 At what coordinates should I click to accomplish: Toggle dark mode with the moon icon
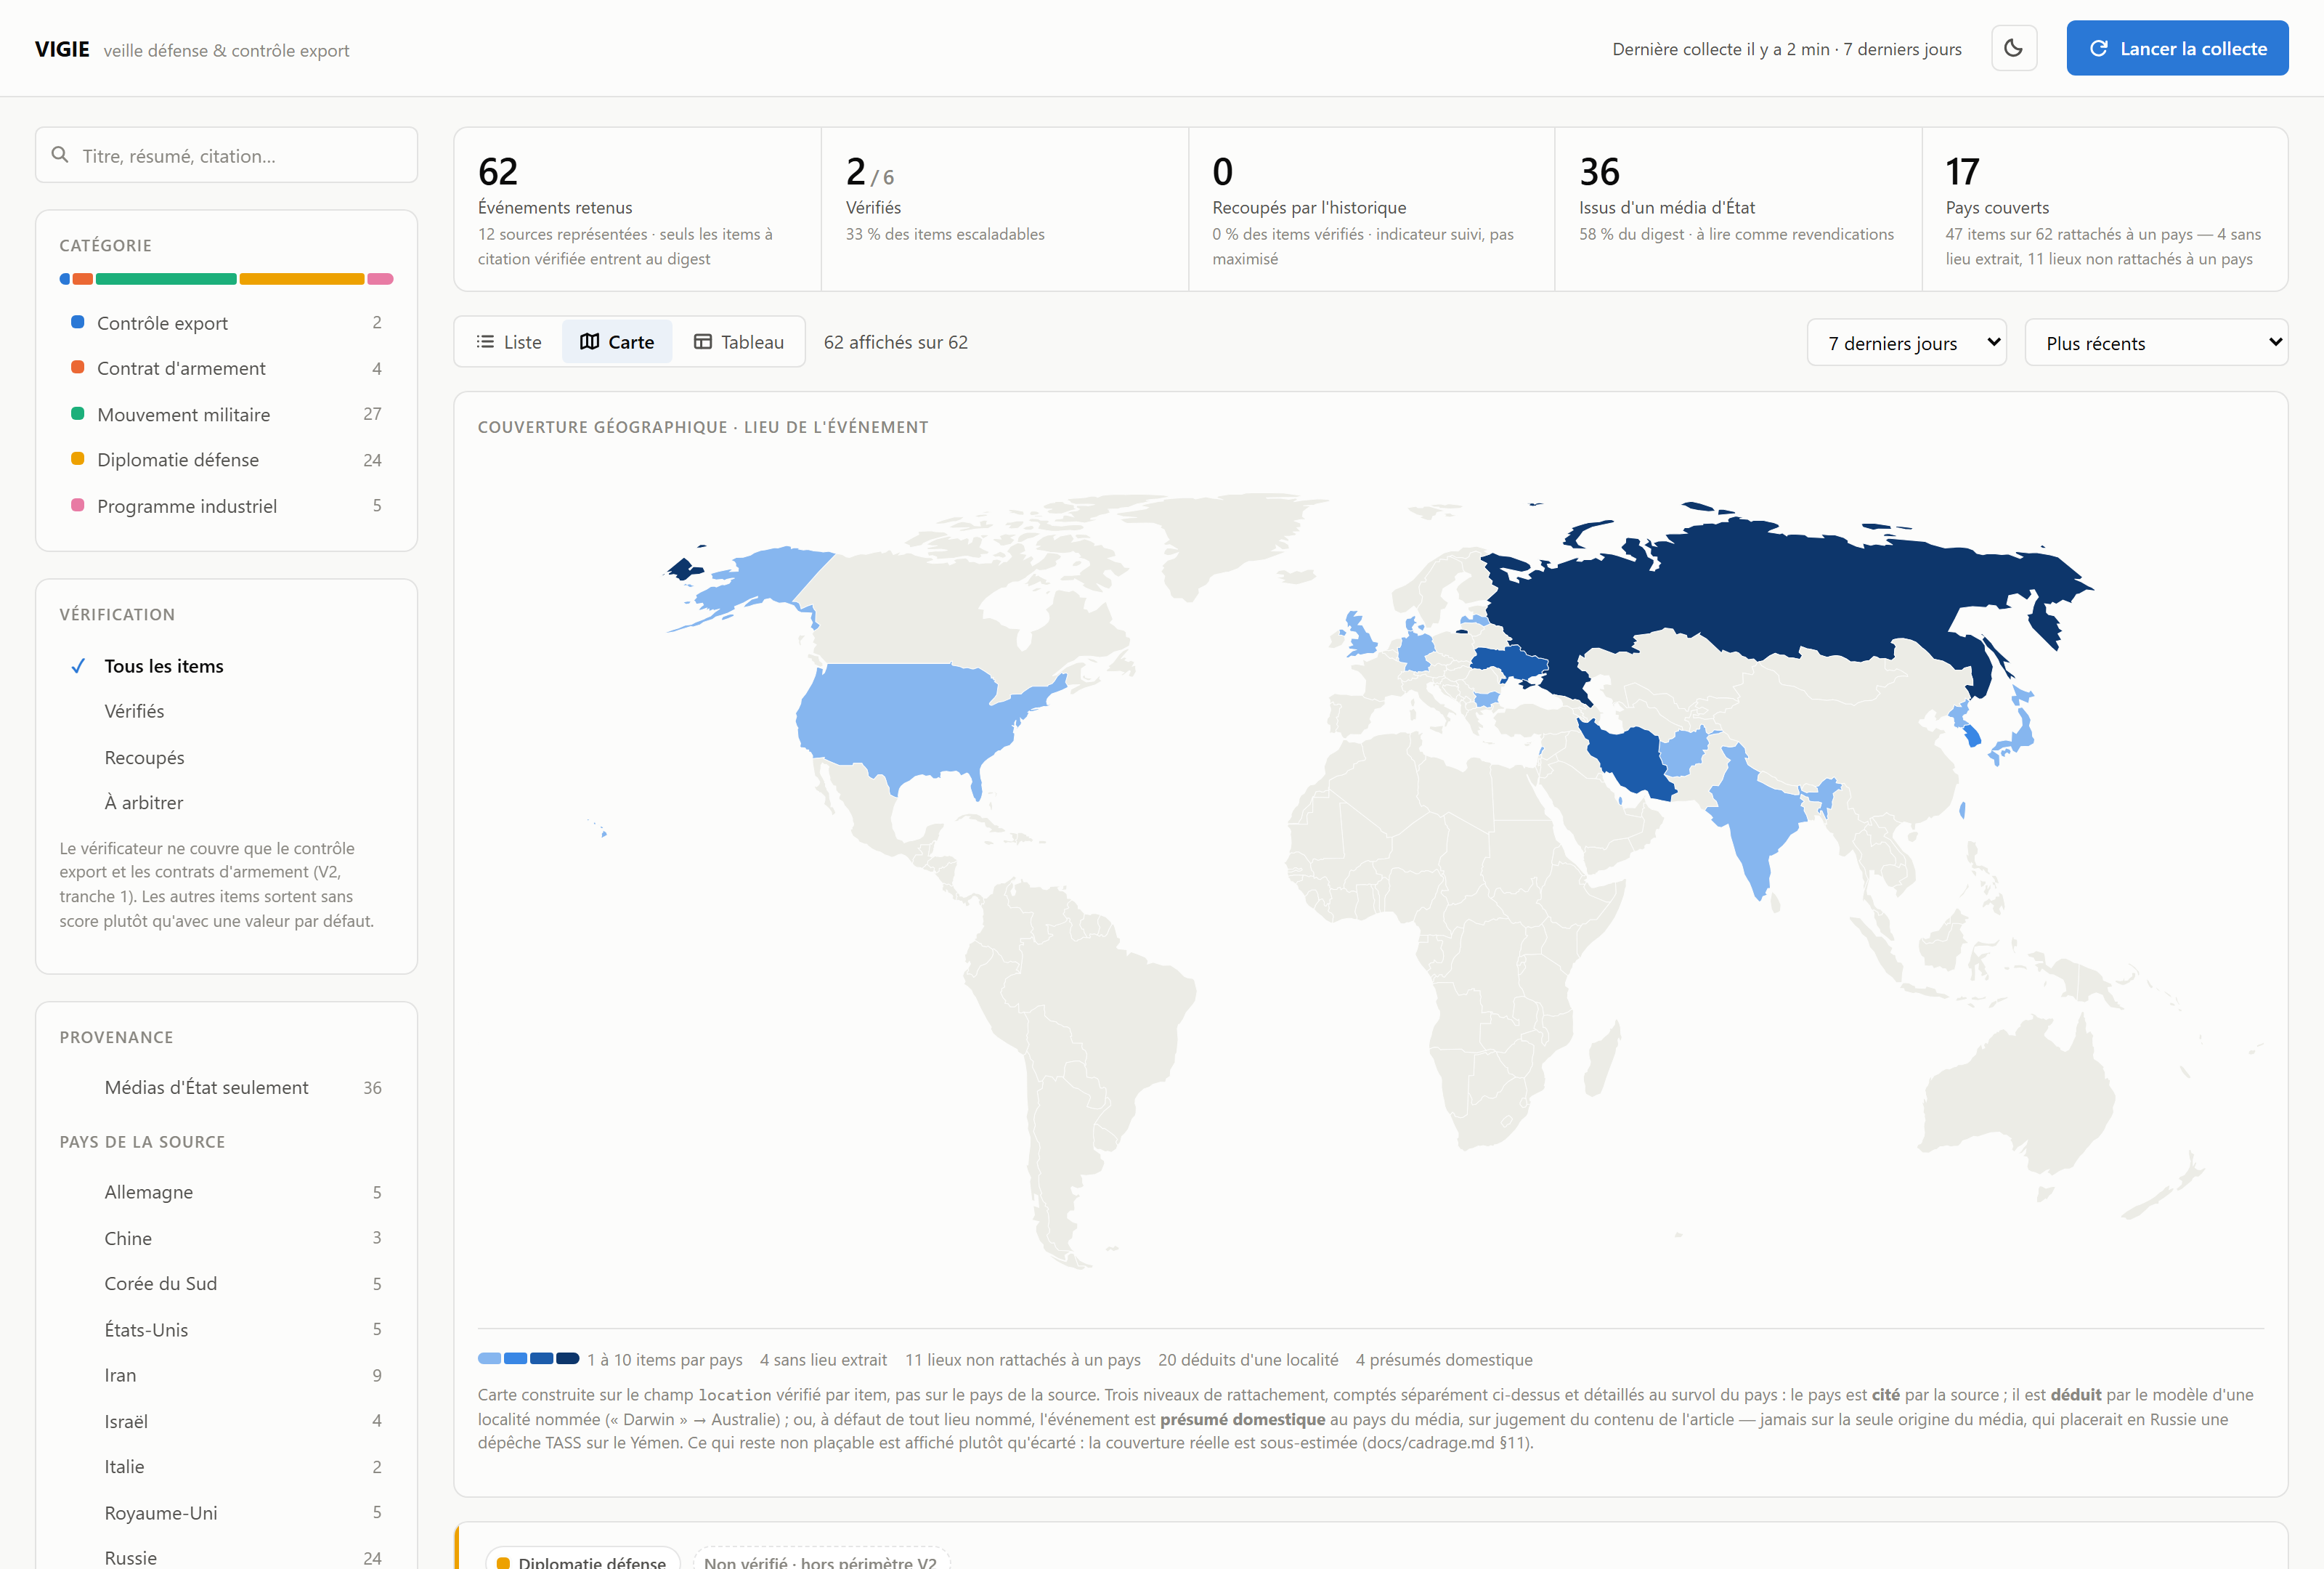(2013, 48)
